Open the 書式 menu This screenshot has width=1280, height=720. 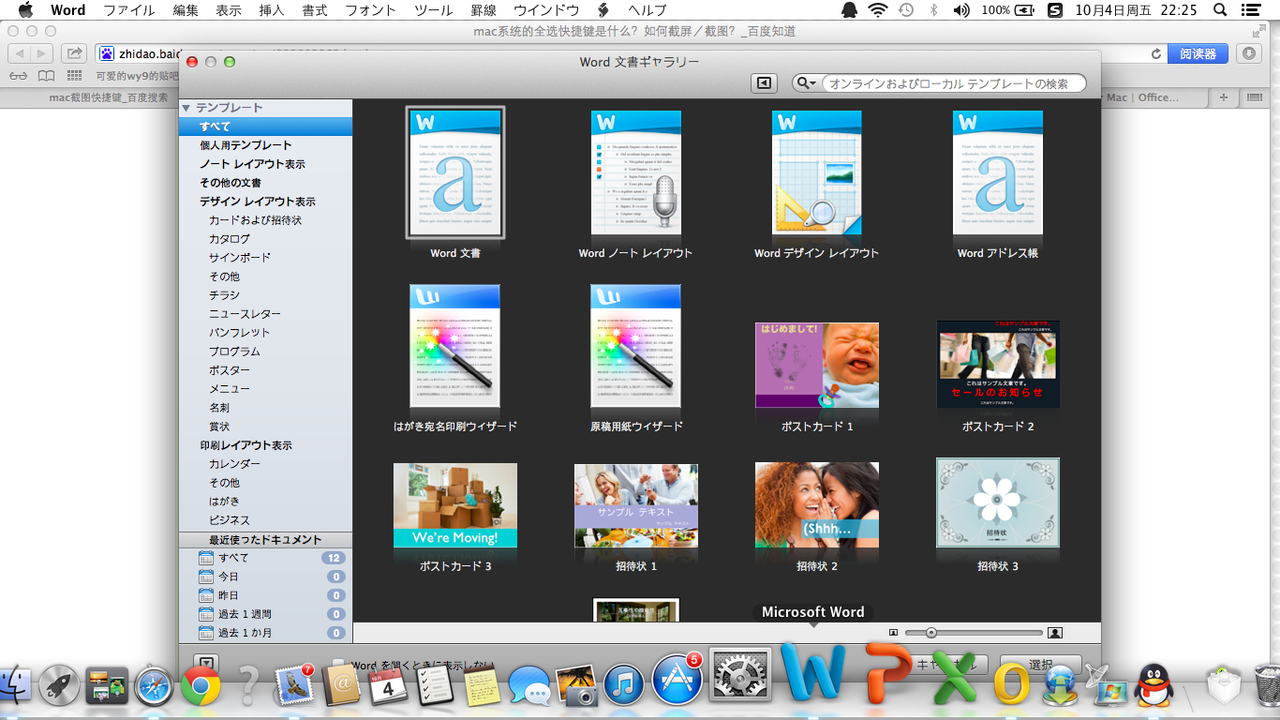(314, 10)
